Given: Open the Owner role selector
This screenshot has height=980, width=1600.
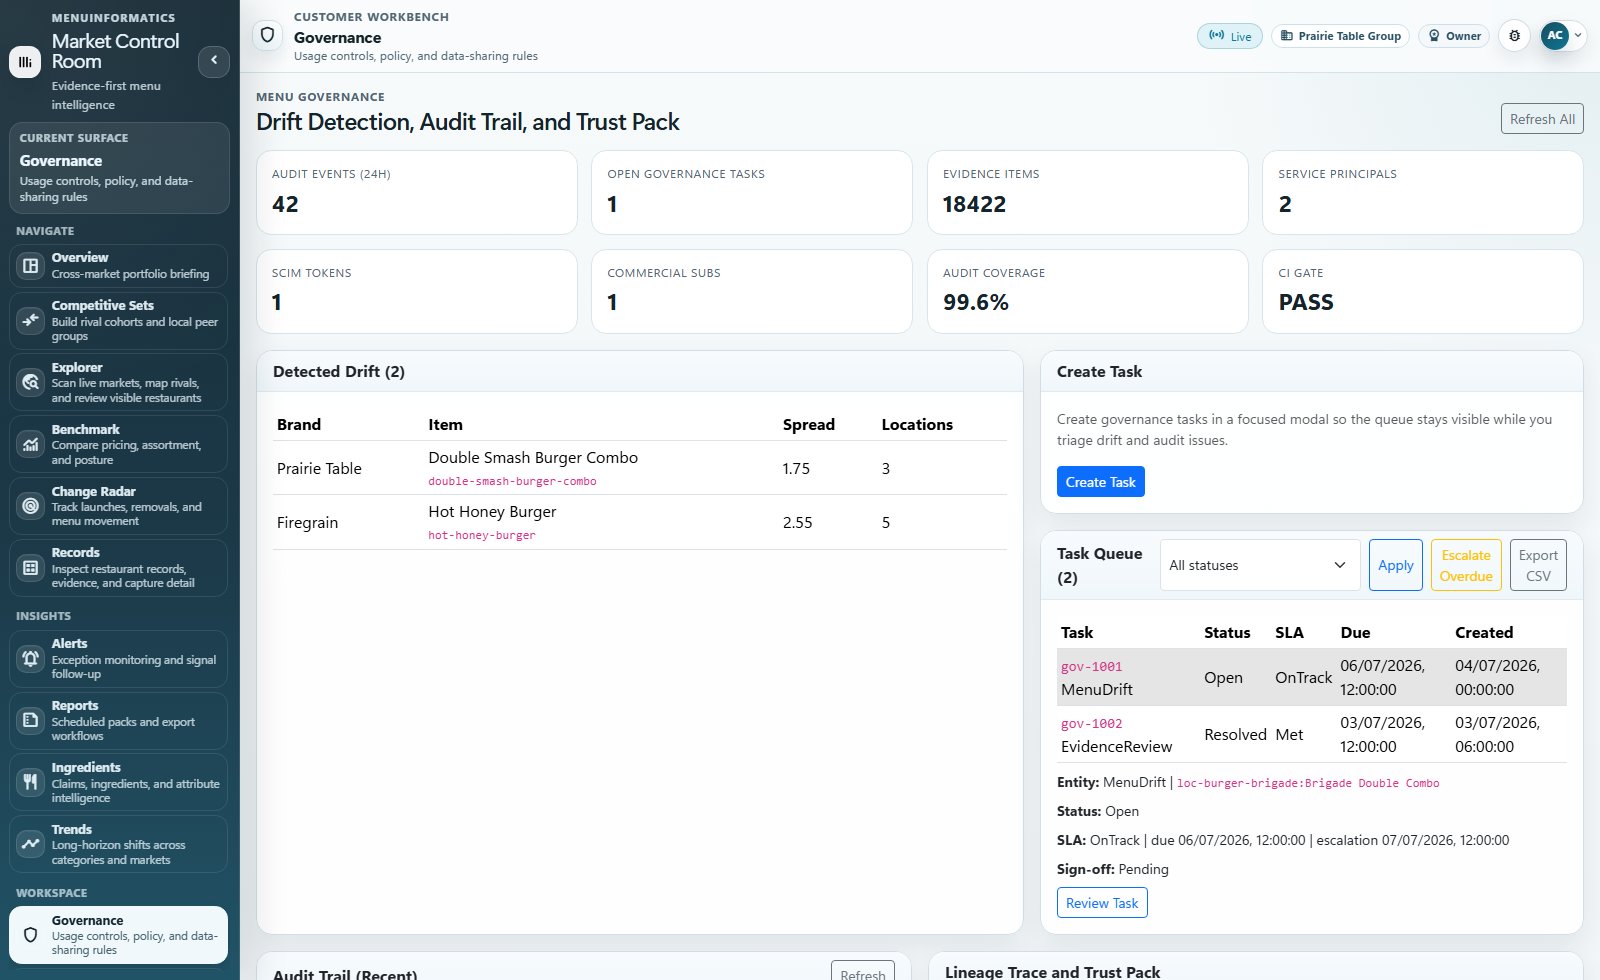Looking at the screenshot, I should [x=1454, y=36].
